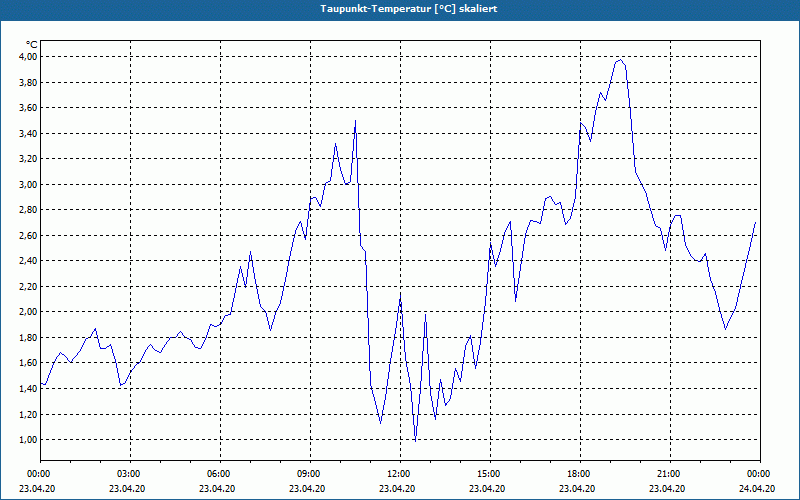Click the 4,00 y-axis value

coord(28,57)
